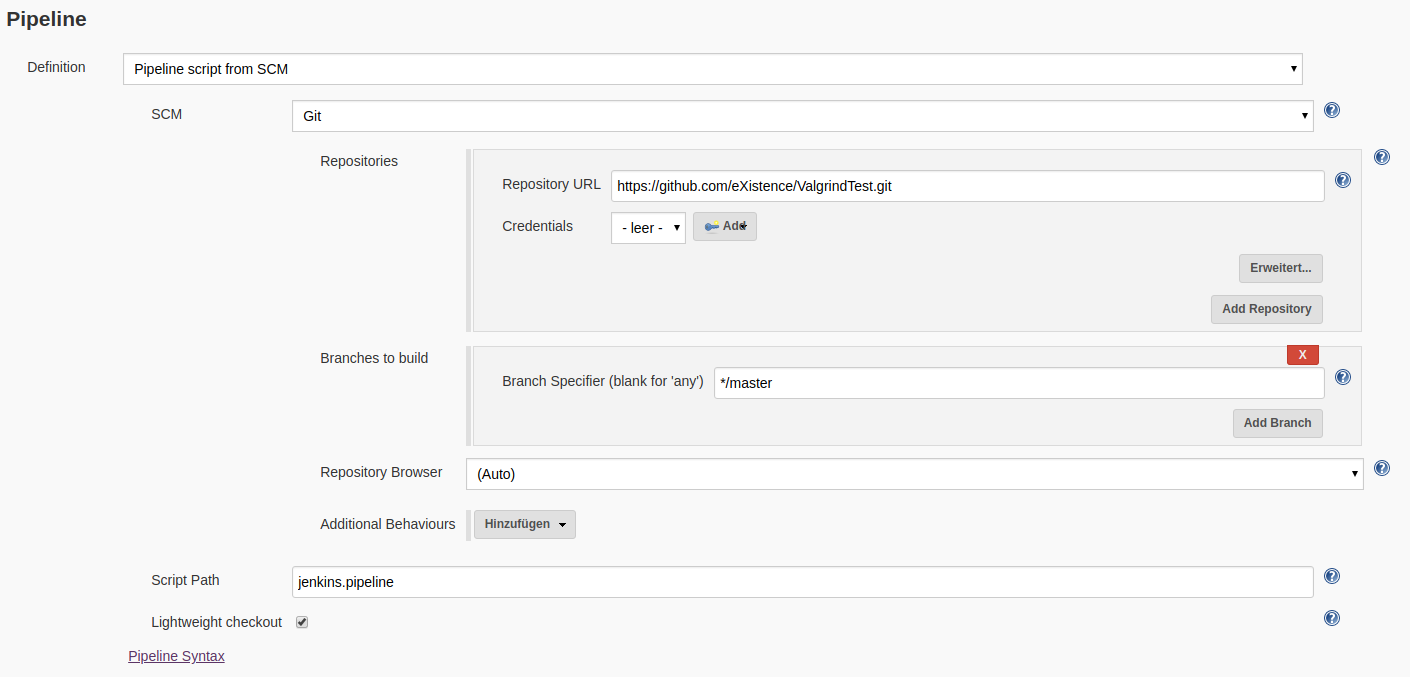1410x677 pixels.
Task: Open help for Lightweight checkout
Action: click(1332, 618)
